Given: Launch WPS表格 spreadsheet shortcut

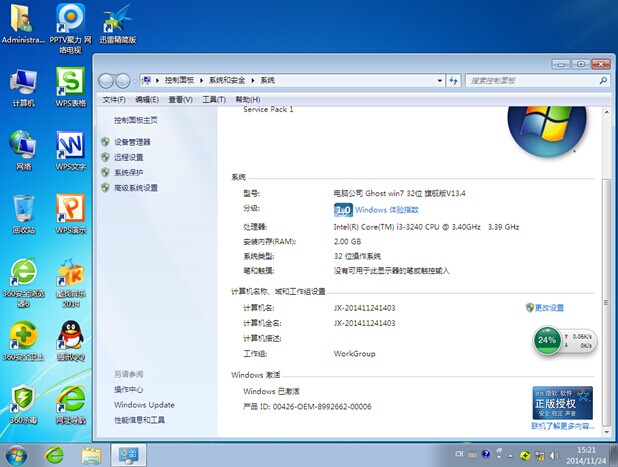Looking at the screenshot, I should coord(71,87).
